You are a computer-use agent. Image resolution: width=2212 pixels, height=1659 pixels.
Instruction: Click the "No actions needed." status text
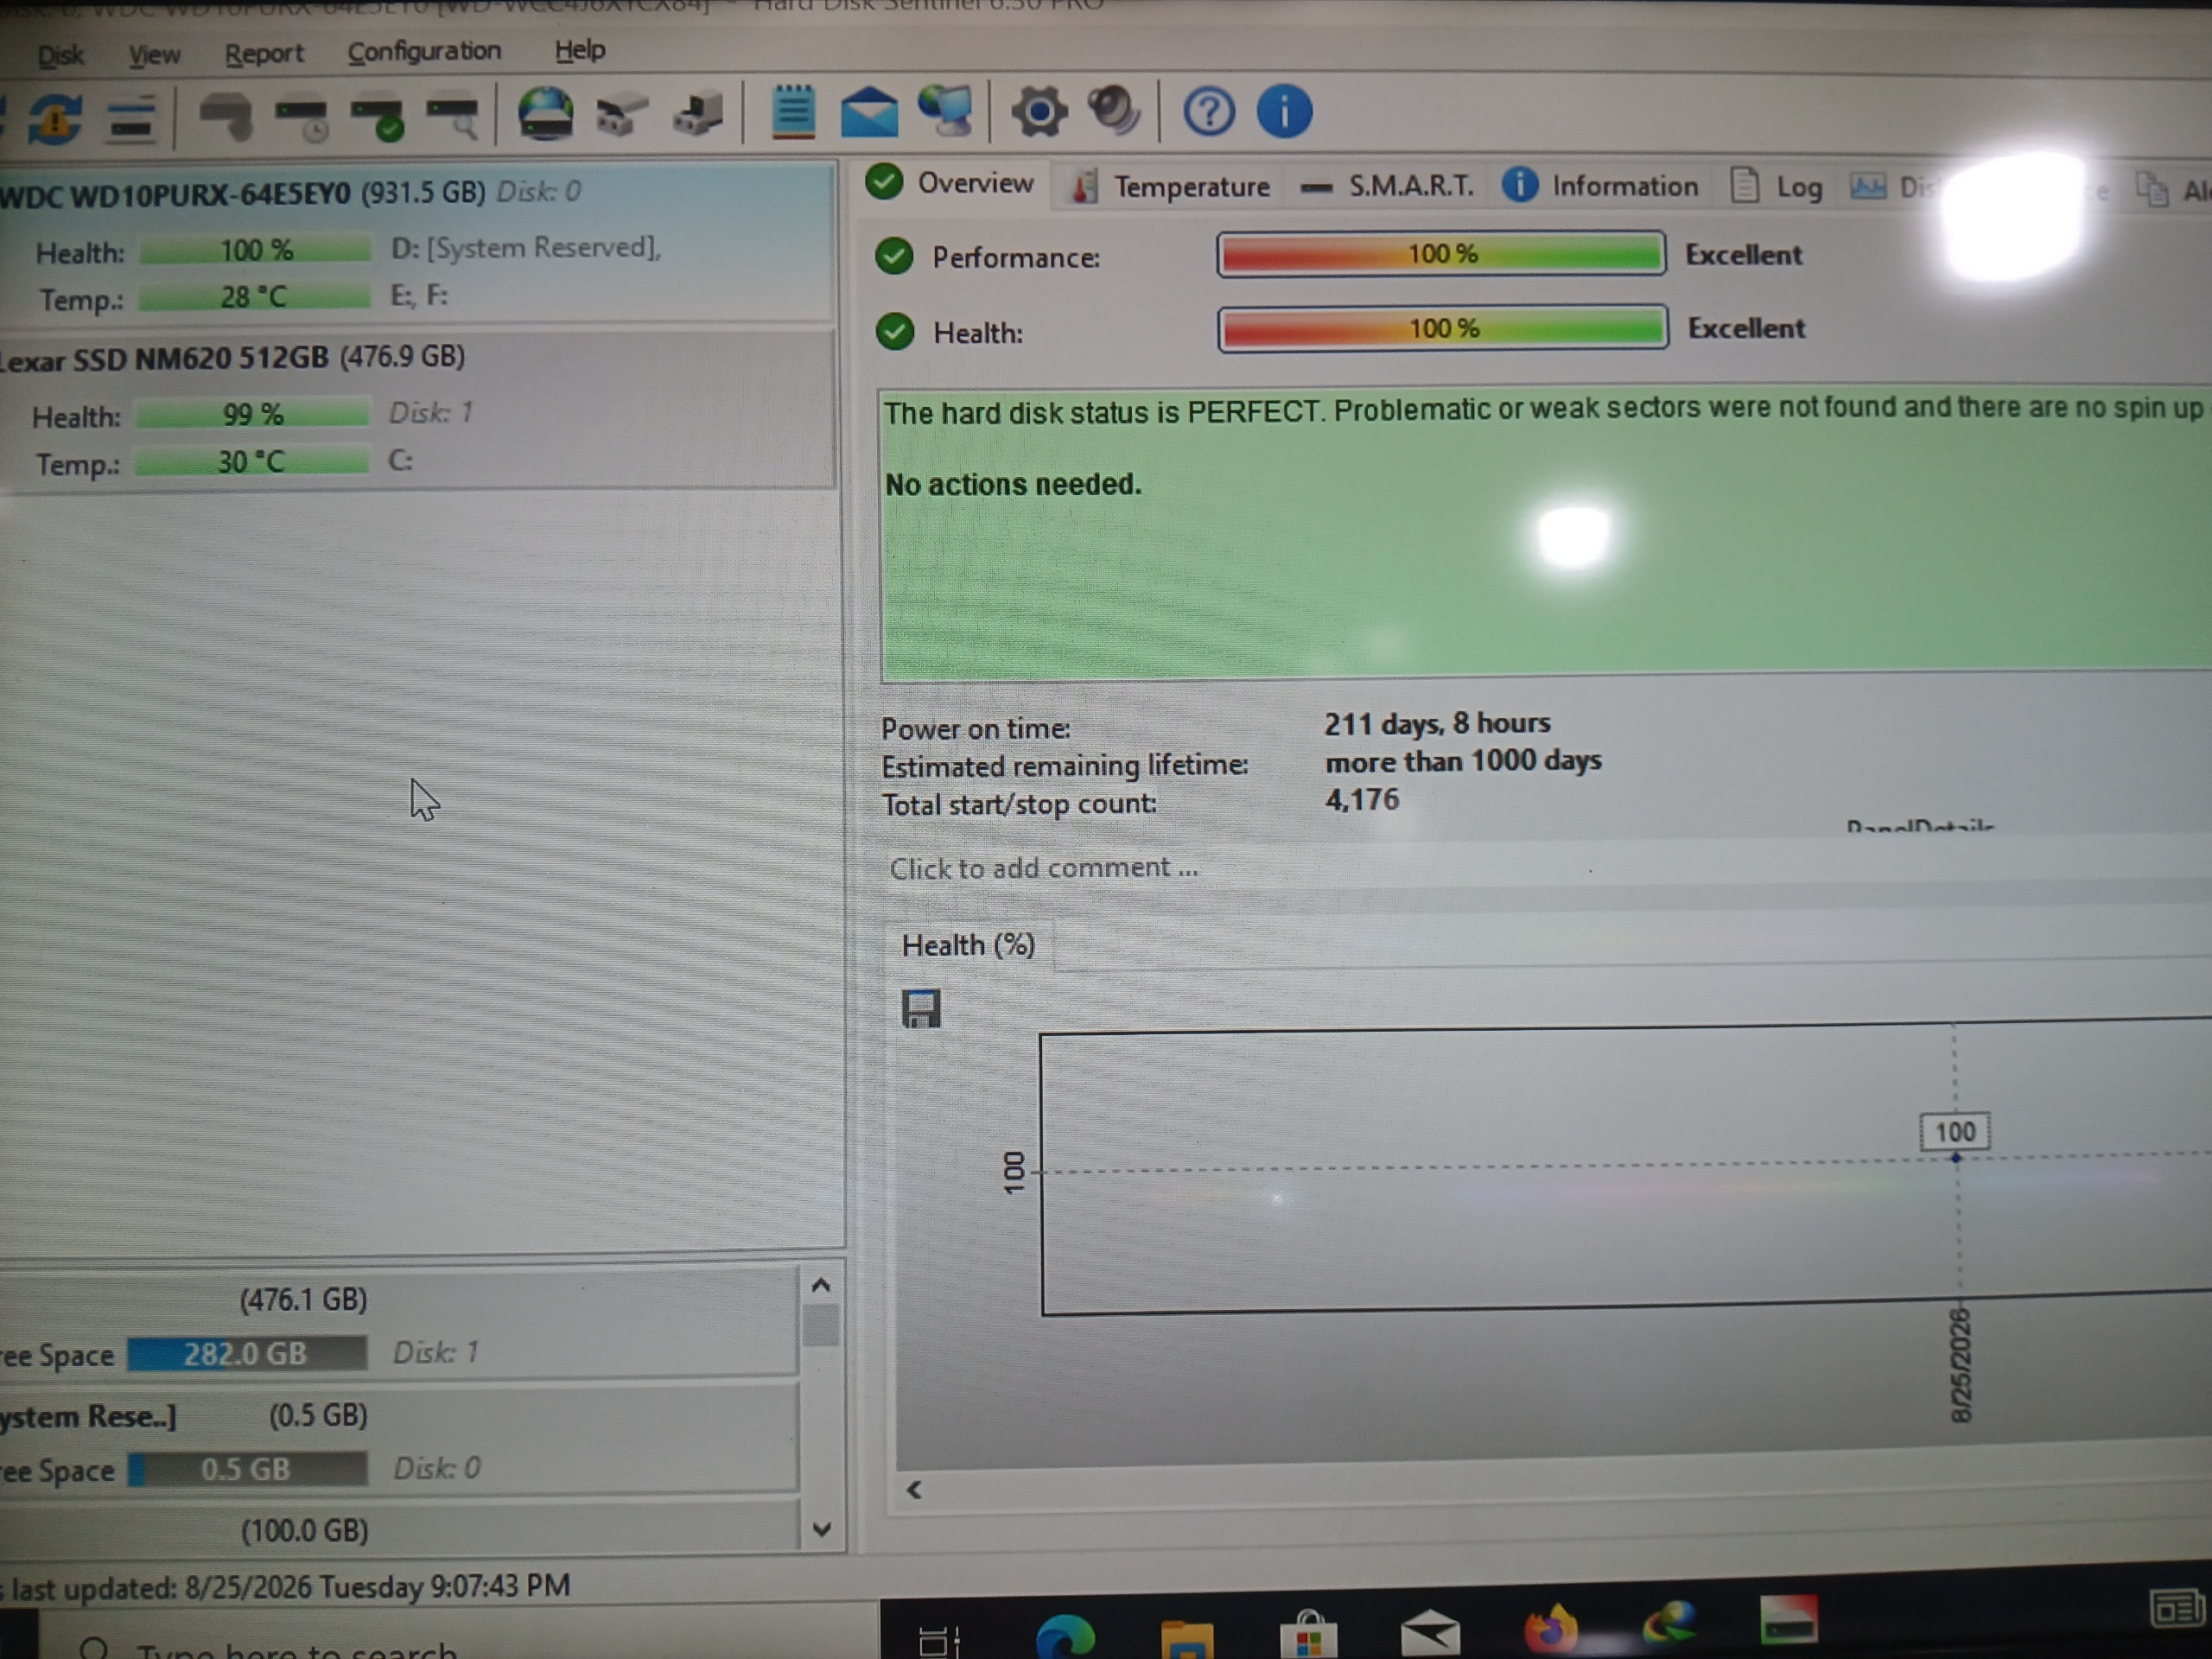[1013, 485]
